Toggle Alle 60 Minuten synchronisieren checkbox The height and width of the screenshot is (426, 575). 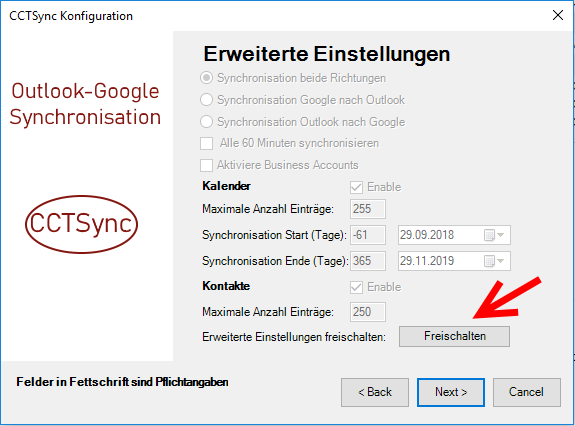[206, 143]
